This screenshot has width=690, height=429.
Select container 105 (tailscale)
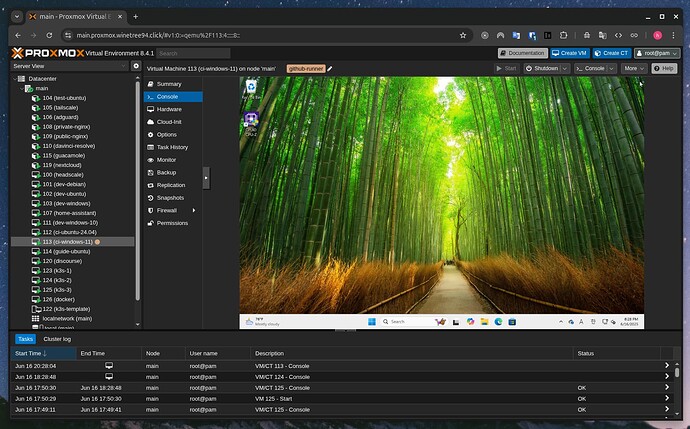[x=60, y=108]
